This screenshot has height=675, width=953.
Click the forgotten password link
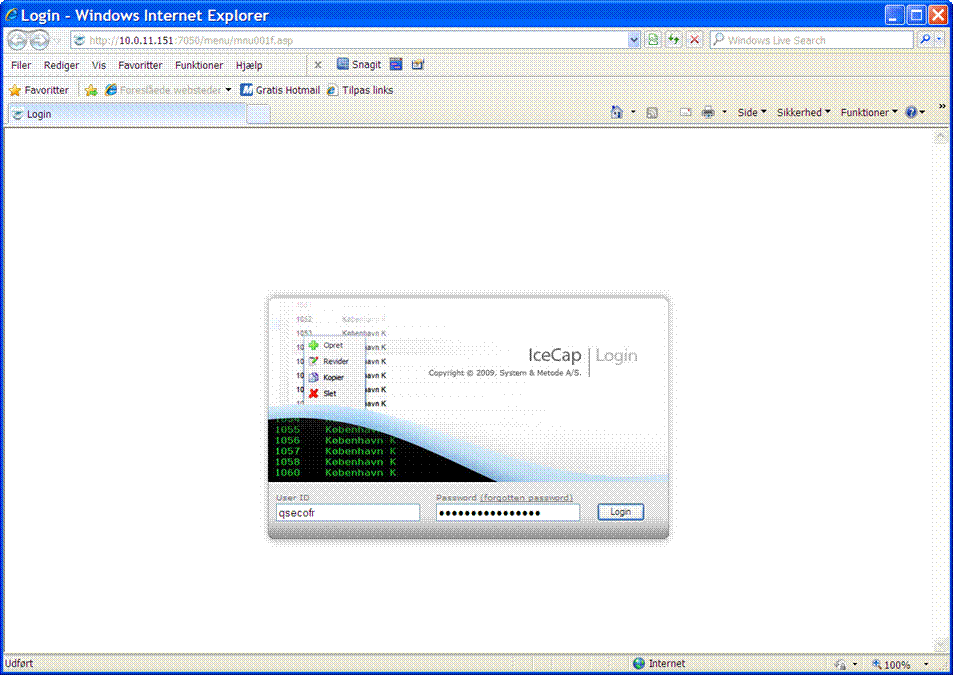(x=526, y=498)
